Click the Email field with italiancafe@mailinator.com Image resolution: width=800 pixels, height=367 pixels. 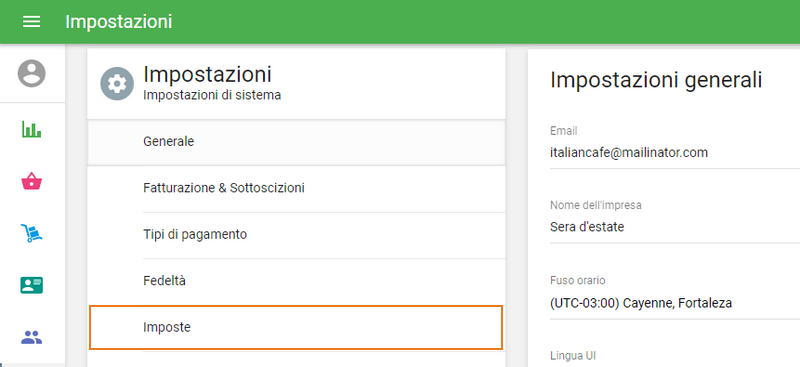674,152
